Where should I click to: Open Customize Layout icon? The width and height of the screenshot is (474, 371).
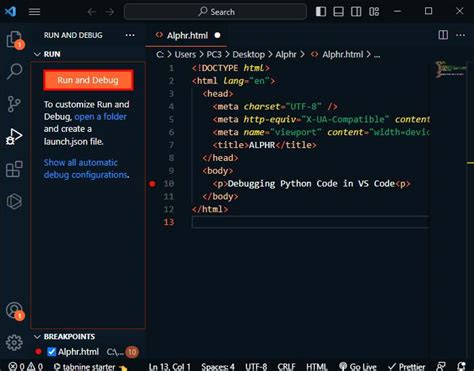374,12
